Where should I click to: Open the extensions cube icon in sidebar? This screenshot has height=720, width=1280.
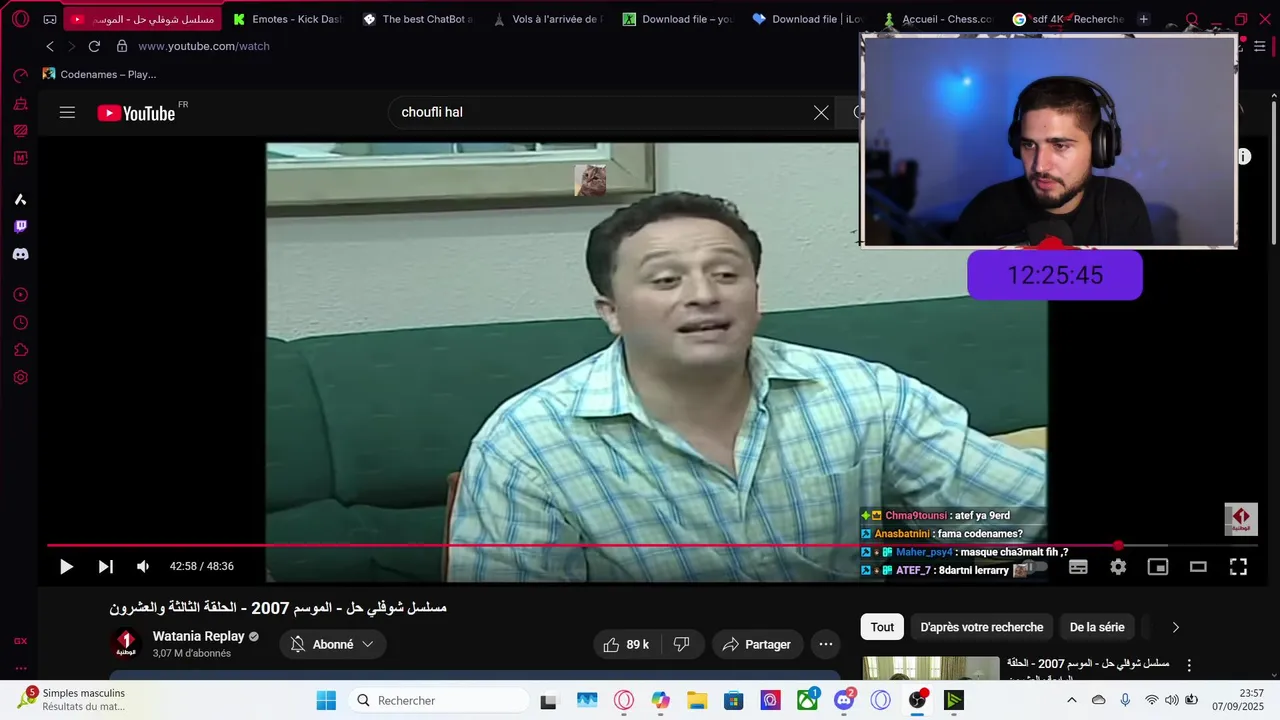(x=20, y=350)
